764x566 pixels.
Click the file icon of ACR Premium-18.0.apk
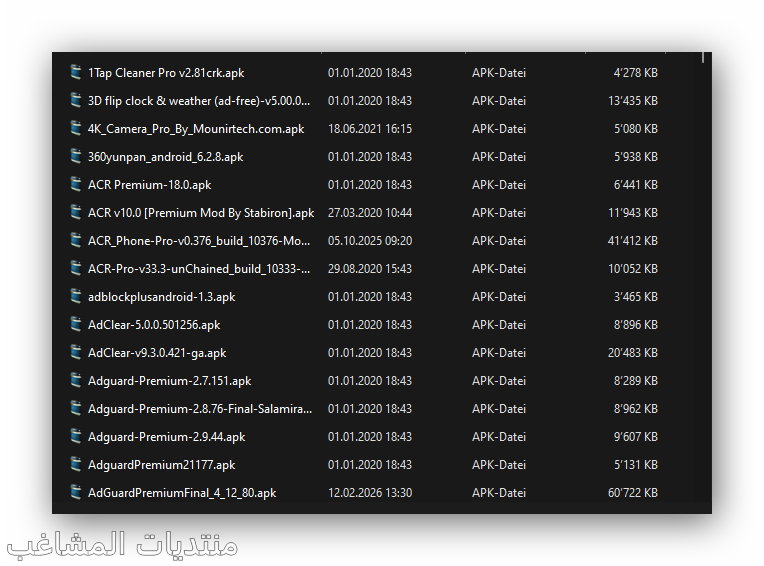click(x=76, y=184)
